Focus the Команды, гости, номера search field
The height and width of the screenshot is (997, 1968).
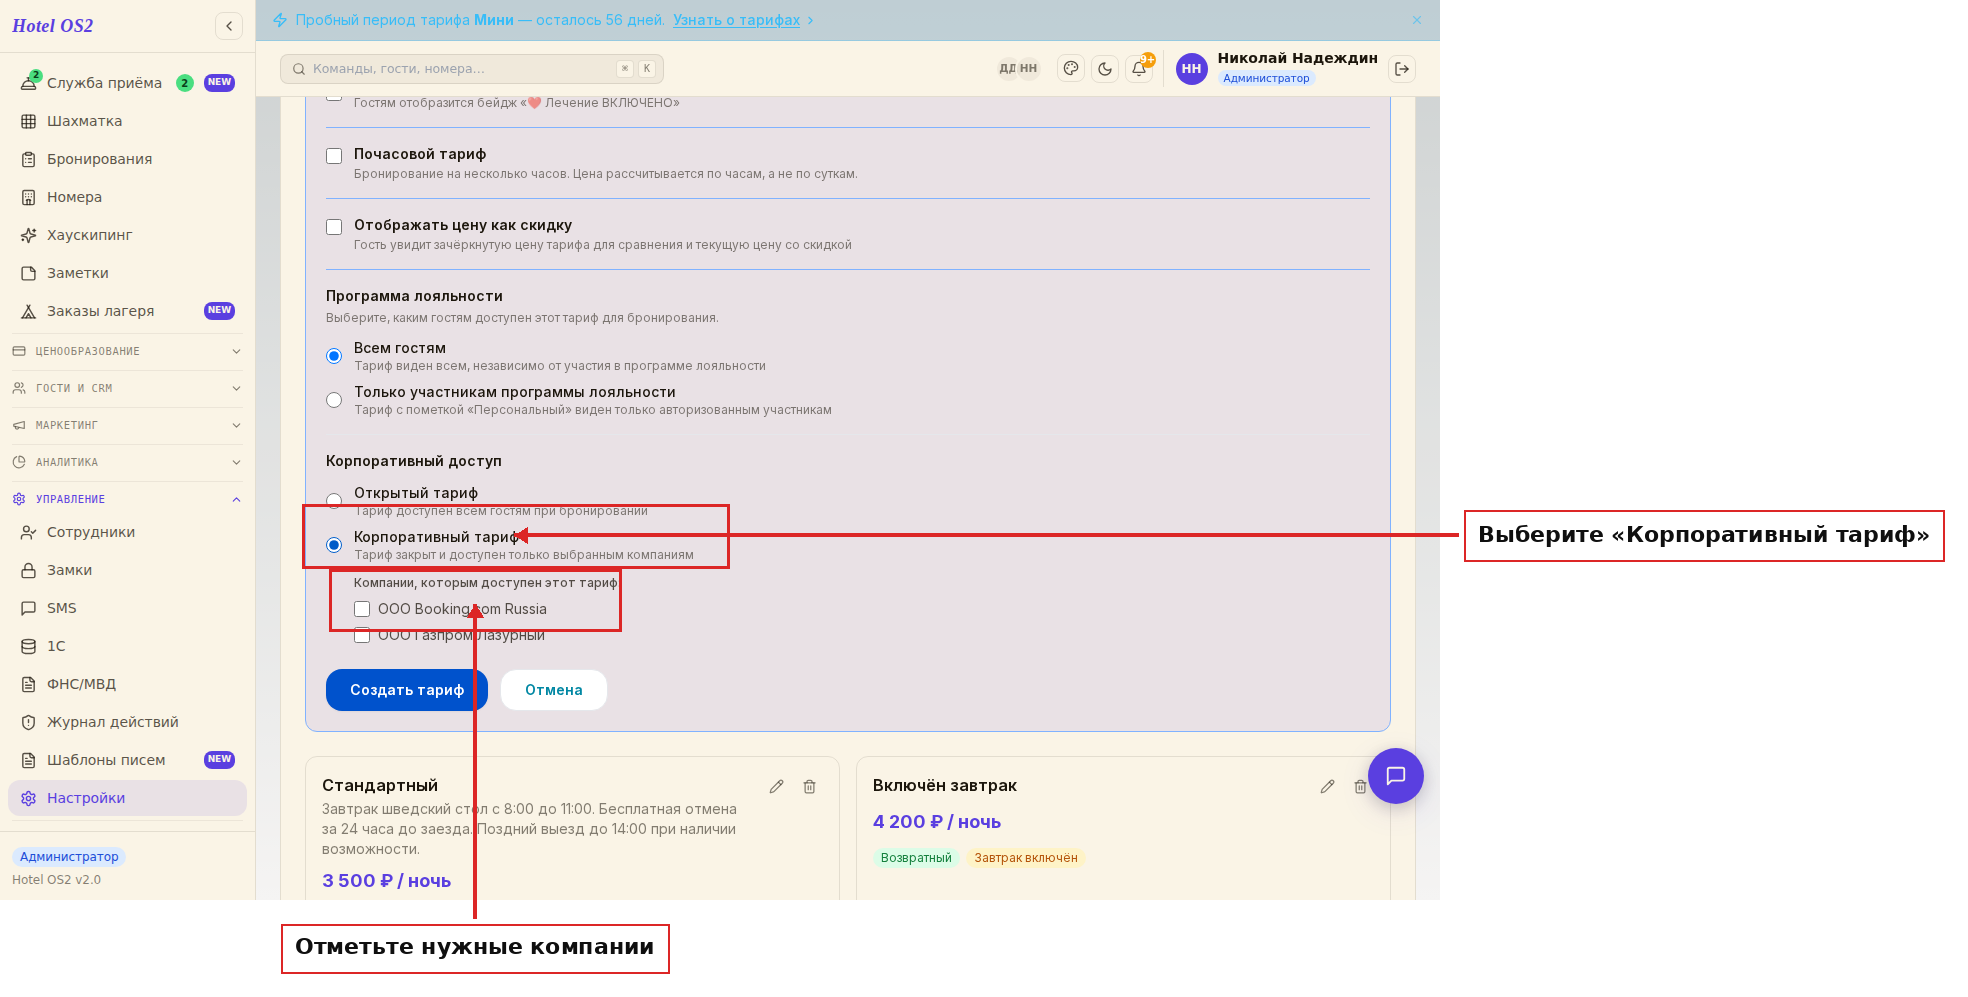coord(472,69)
